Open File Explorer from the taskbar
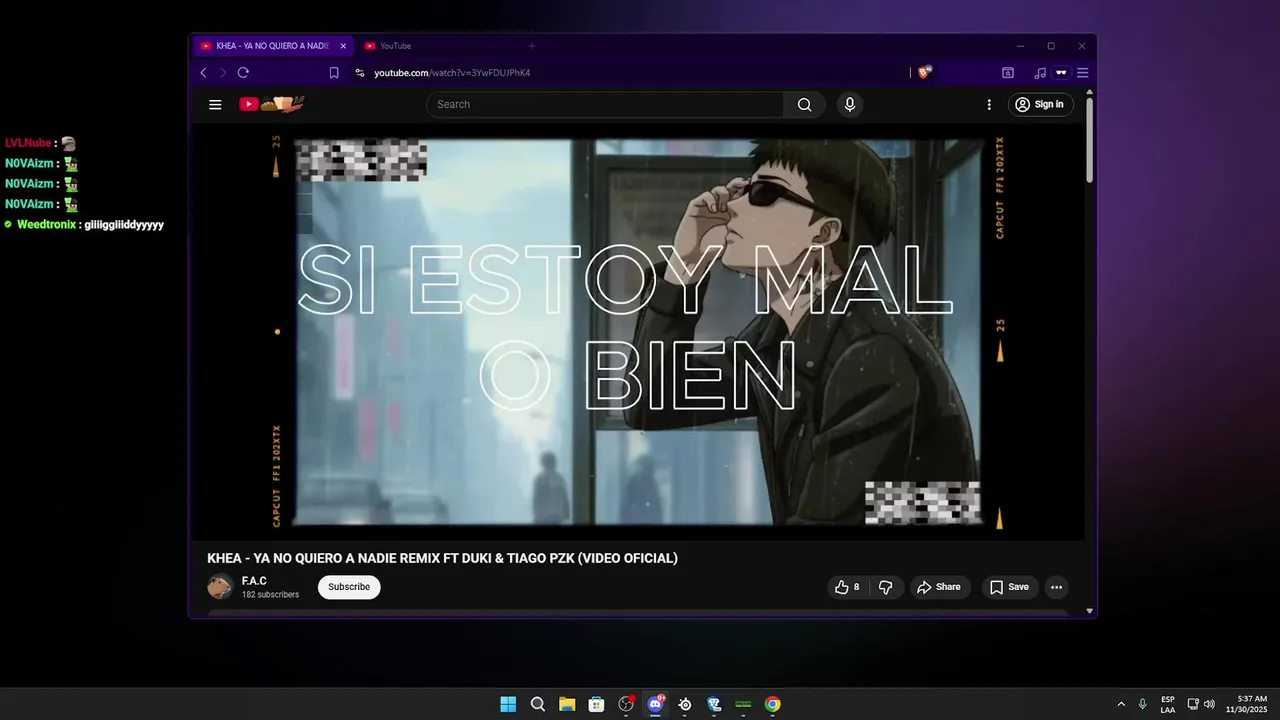This screenshot has width=1280, height=720. coord(567,704)
